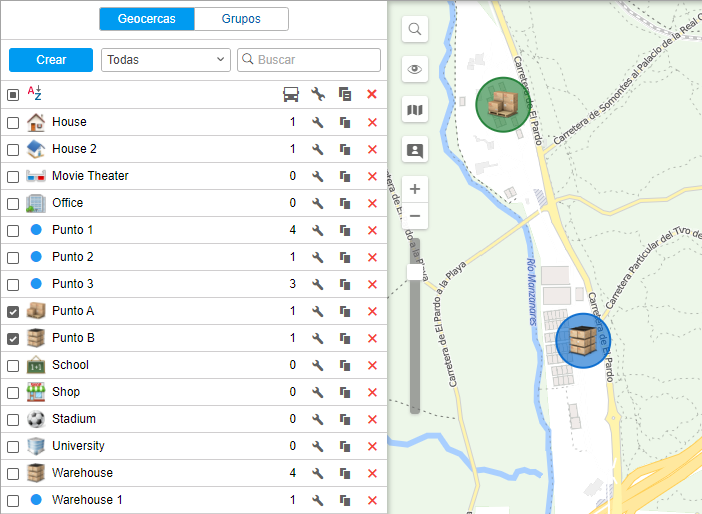The image size is (702, 514).
Task: Zoom in on the map
Action: pos(415,189)
